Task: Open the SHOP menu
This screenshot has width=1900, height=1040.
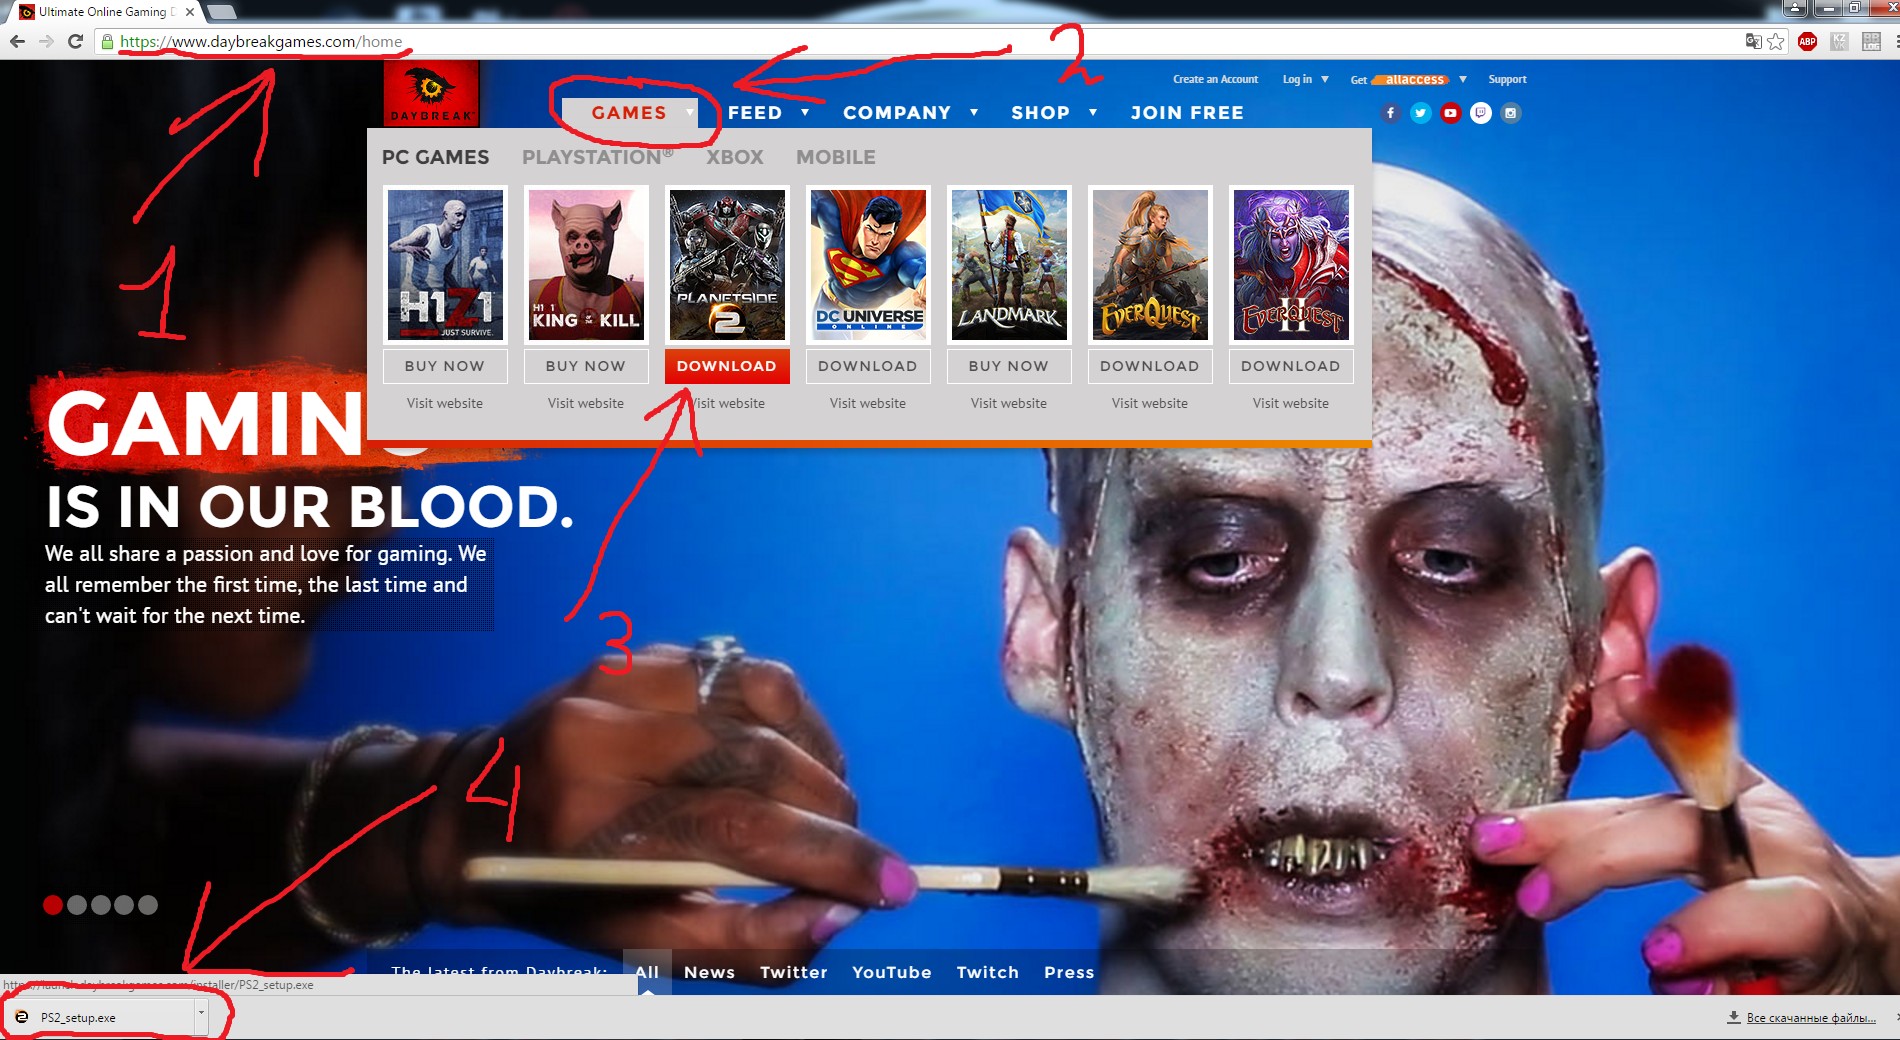Action: (x=1041, y=113)
